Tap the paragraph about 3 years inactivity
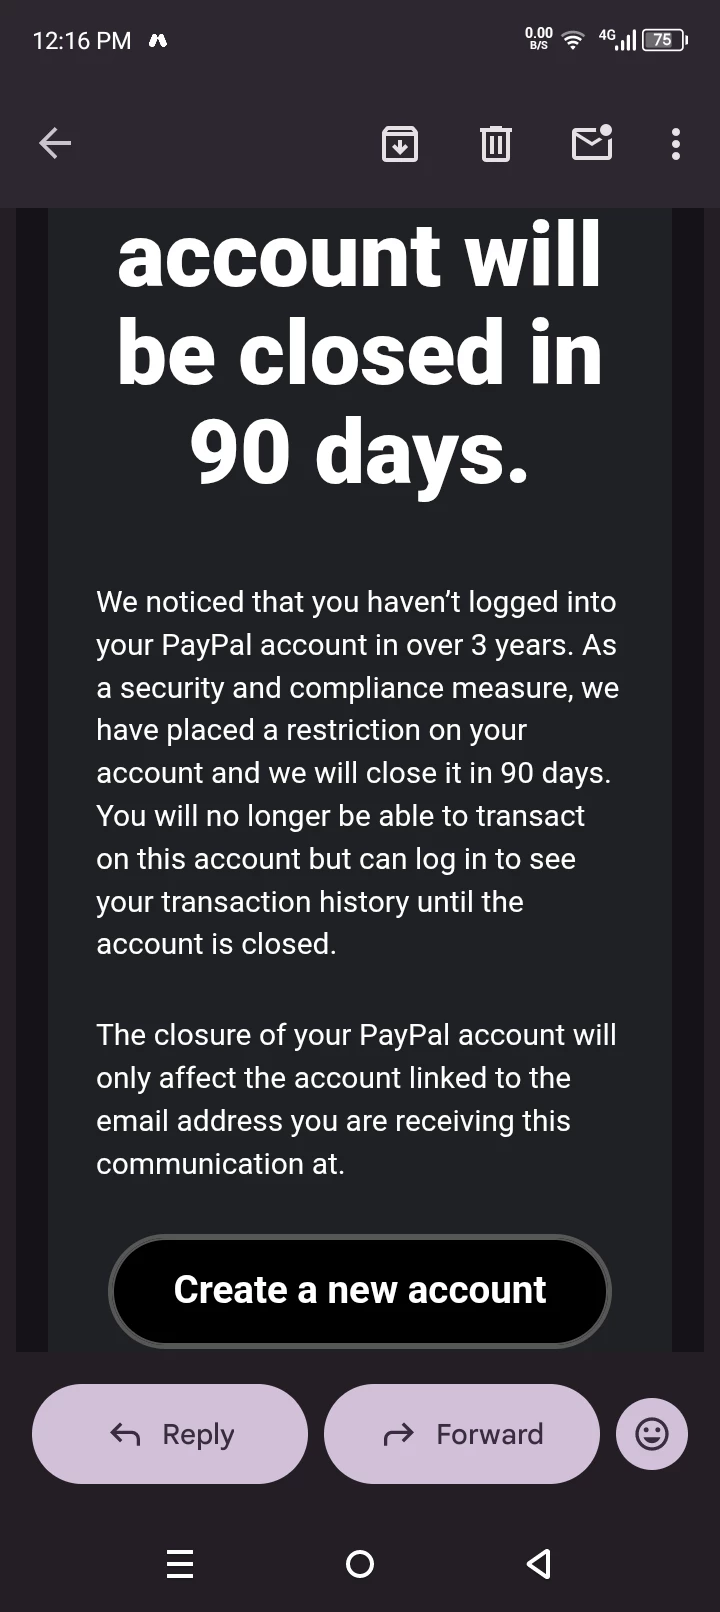720x1612 pixels. [x=358, y=773]
